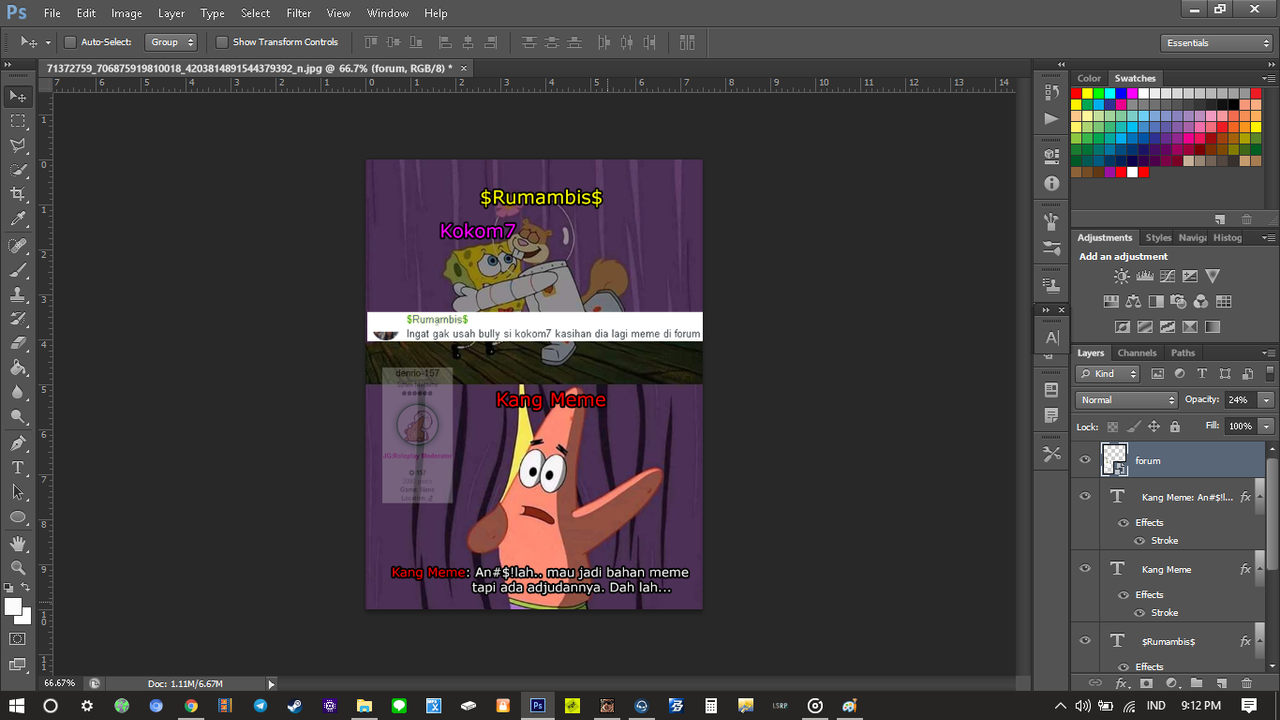Select the Quick Selection tool

(18, 170)
